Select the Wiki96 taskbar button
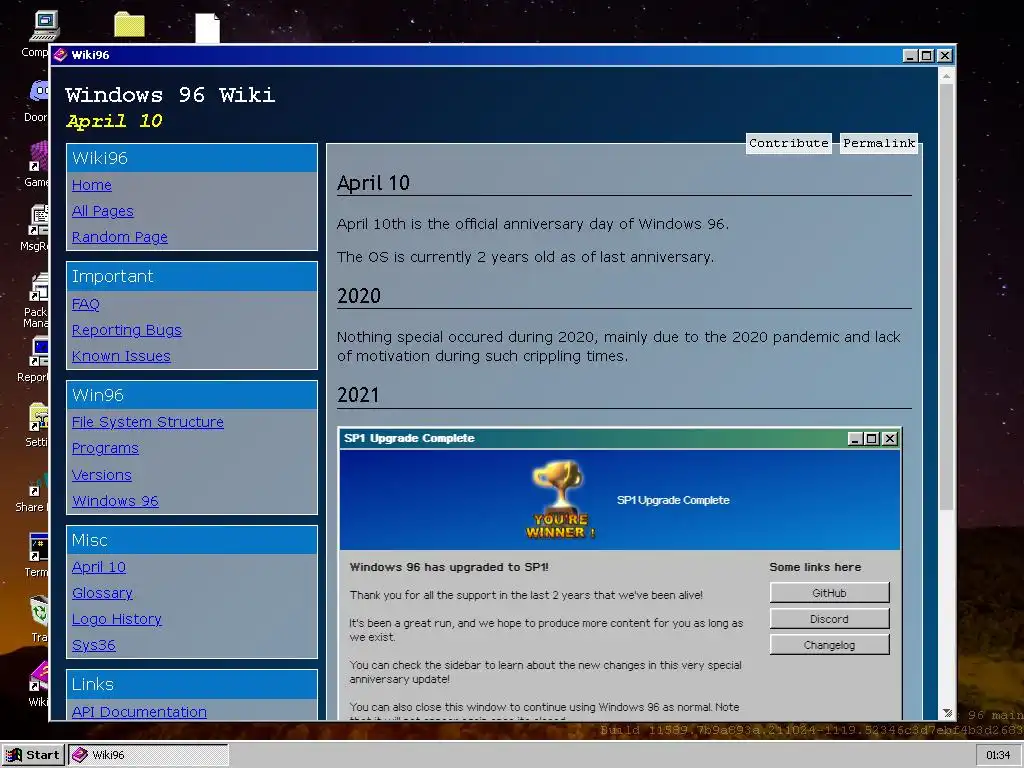Image resolution: width=1024 pixels, height=768 pixels. point(148,755)
